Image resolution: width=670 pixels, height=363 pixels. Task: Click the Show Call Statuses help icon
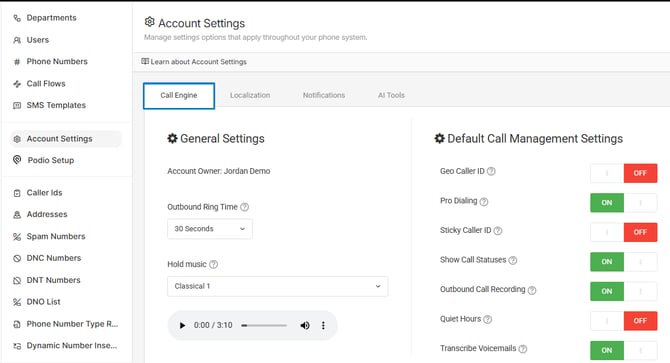(513, 260)
